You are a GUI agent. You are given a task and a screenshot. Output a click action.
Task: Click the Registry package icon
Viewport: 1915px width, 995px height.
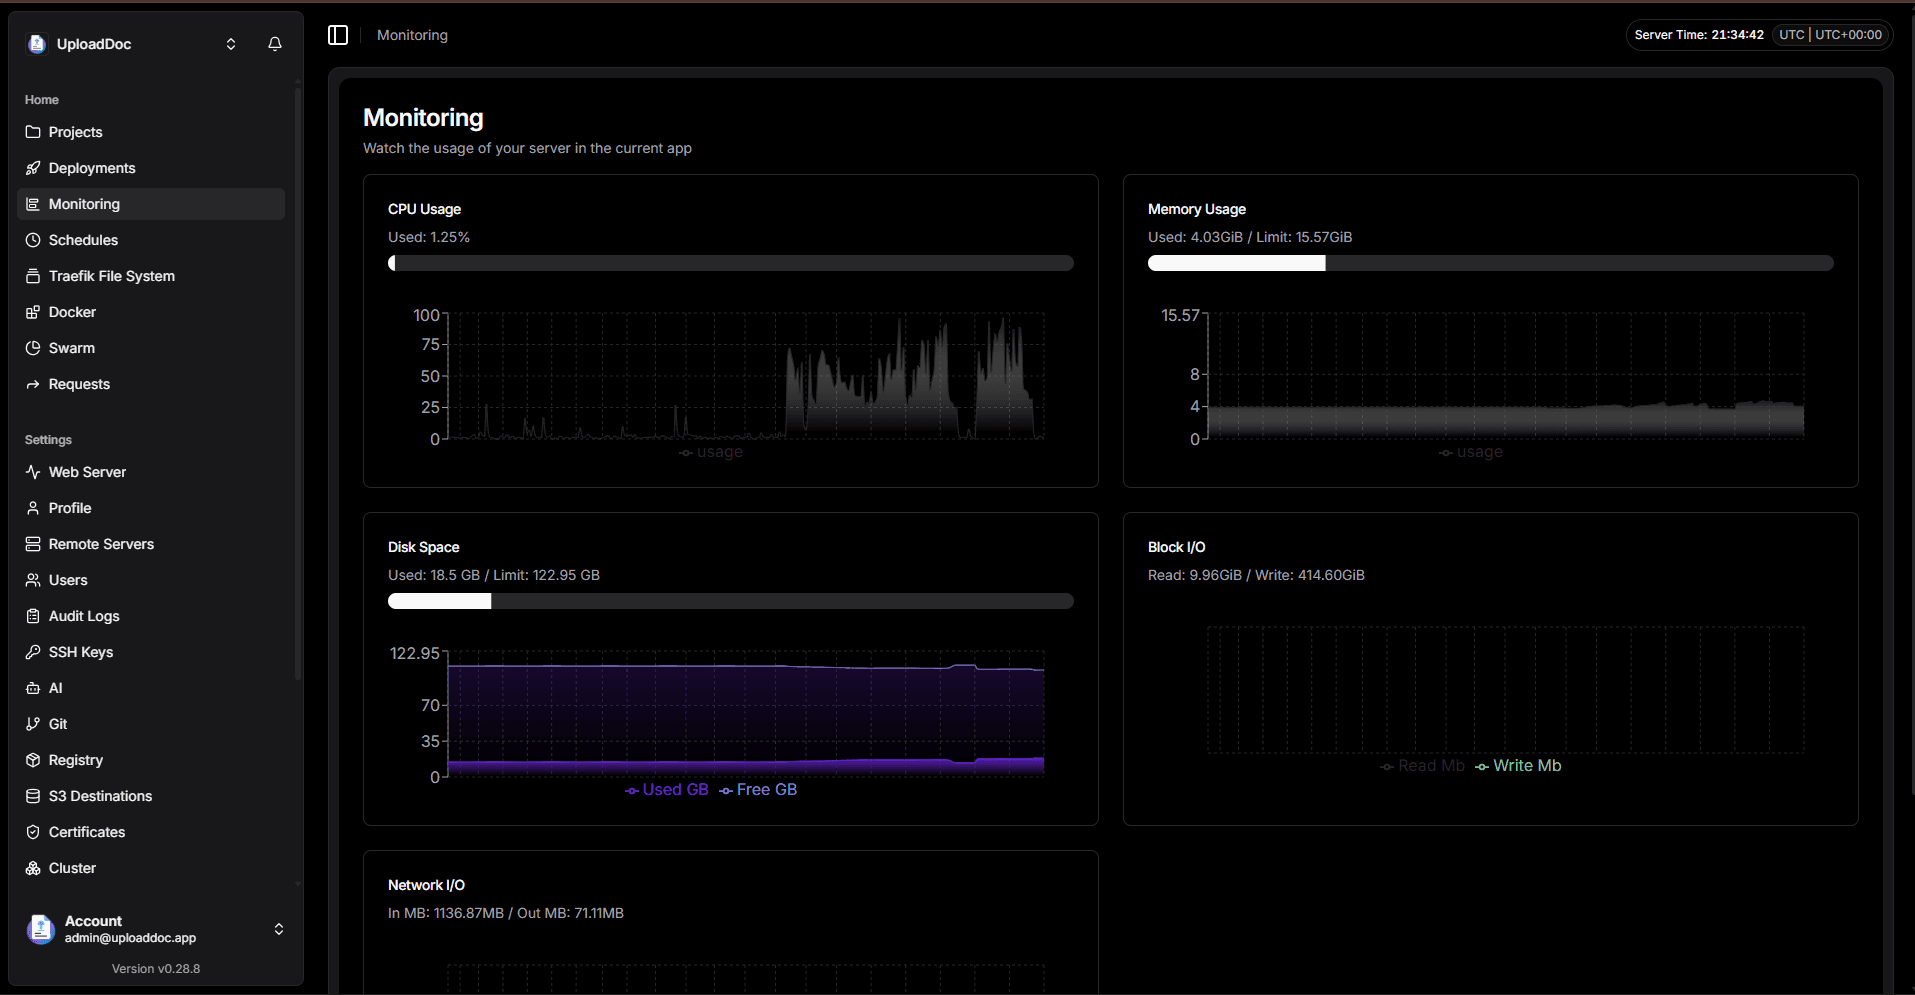coord(33,760)
